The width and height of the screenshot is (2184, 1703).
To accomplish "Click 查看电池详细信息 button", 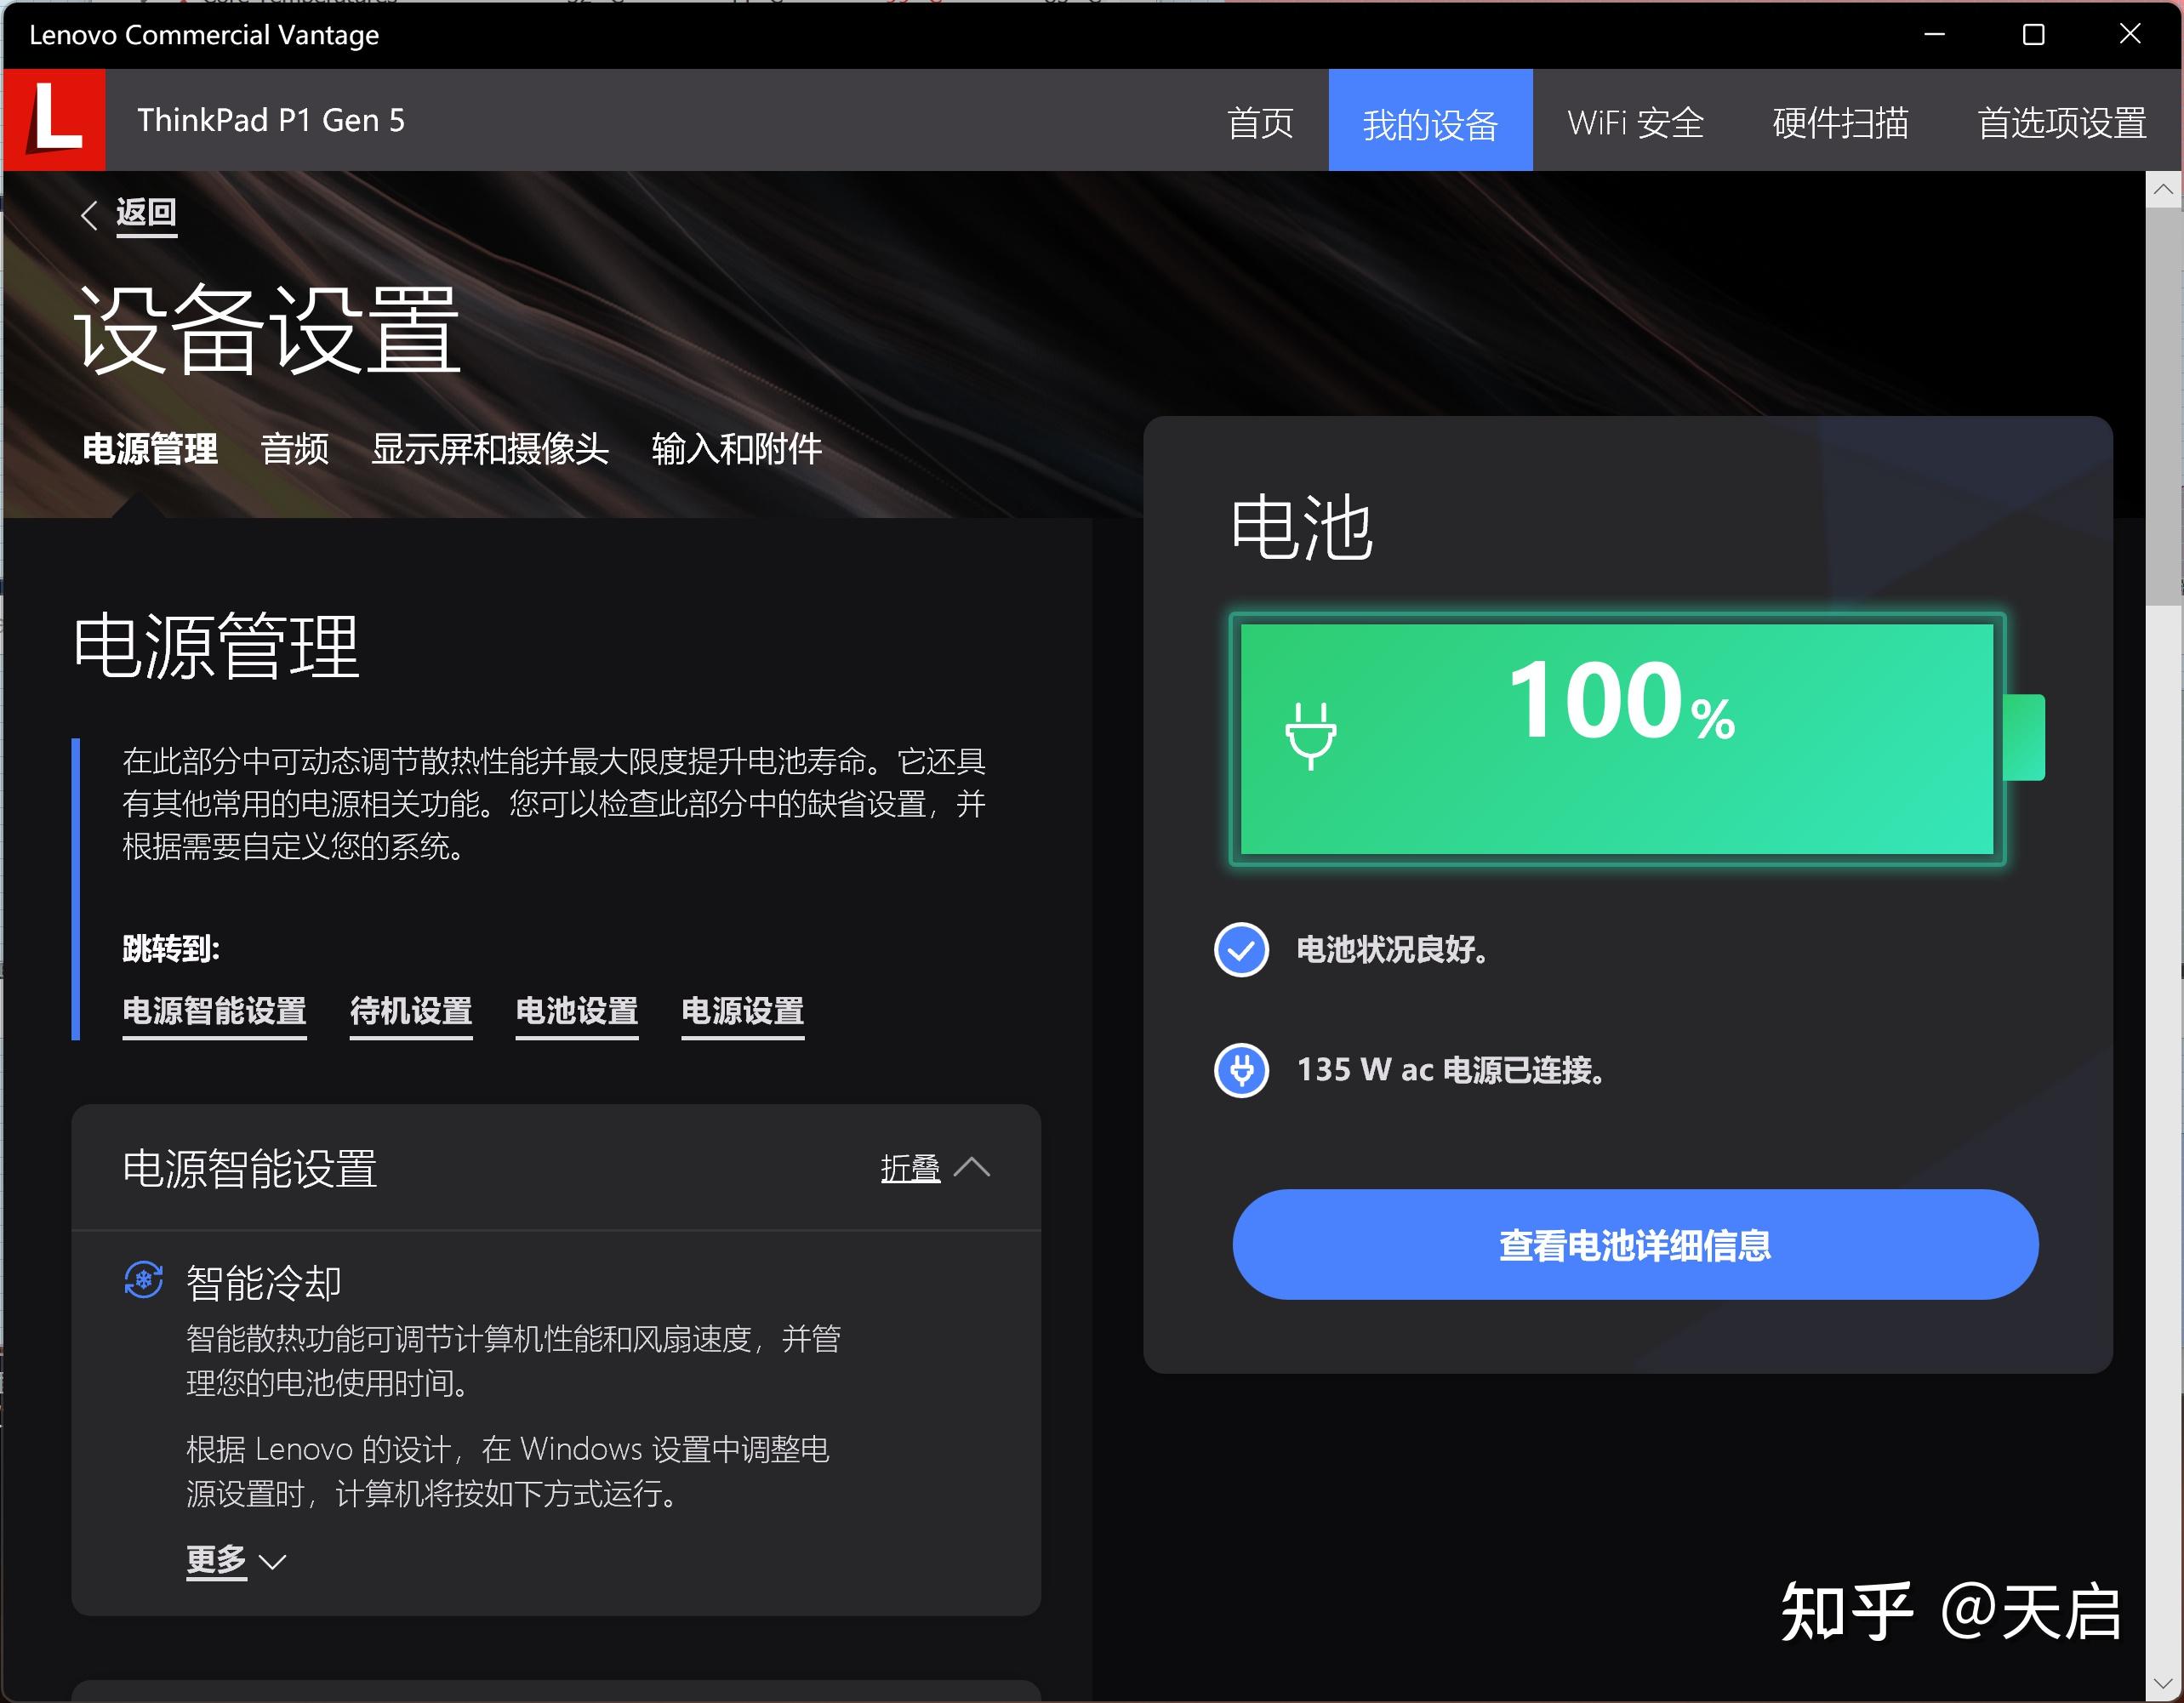I will (x=1635, y=1245).
